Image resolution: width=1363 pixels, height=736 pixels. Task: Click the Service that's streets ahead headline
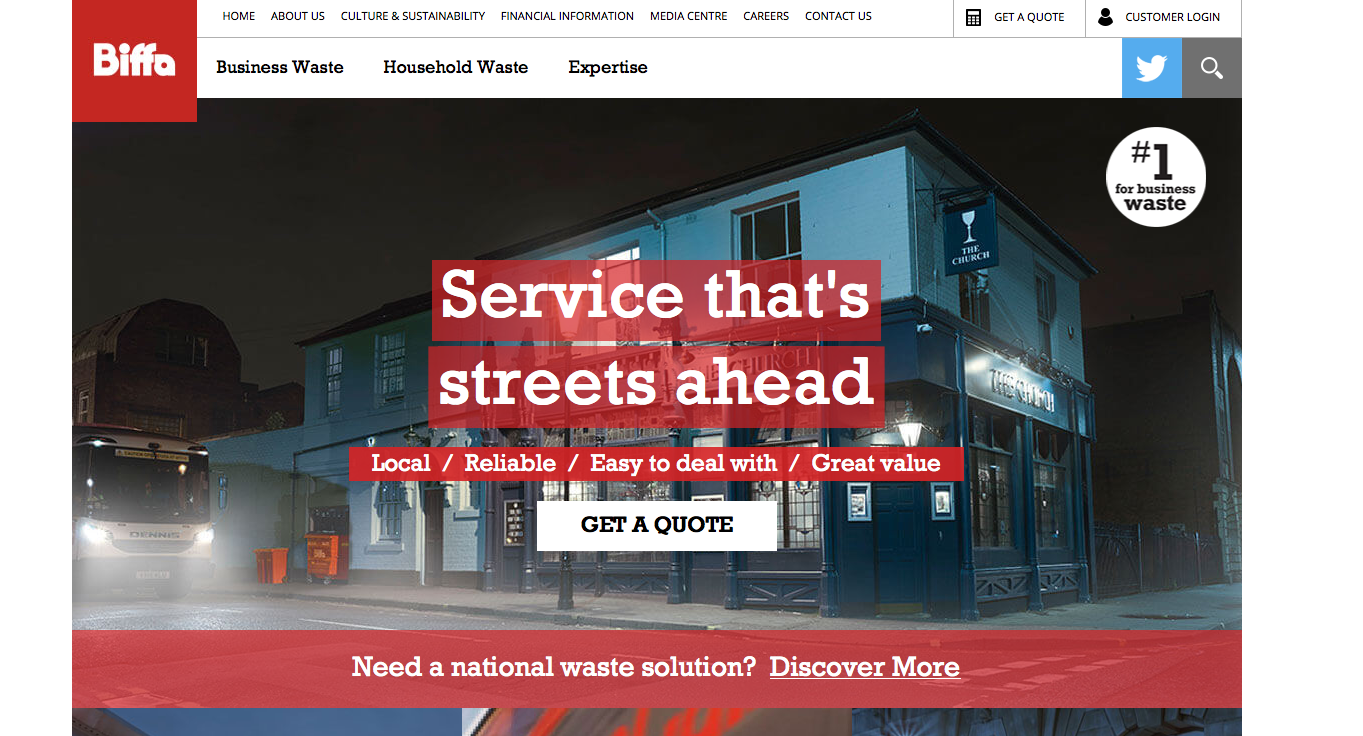point(656,340)
